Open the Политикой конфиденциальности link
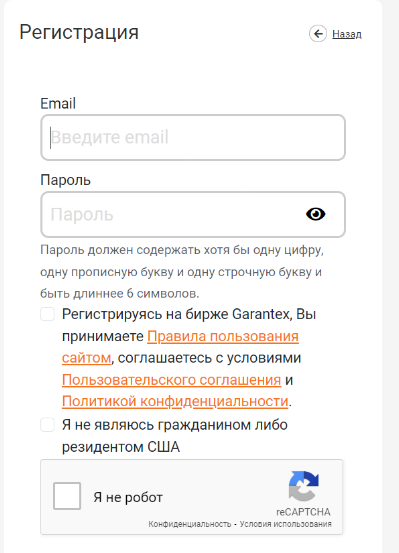The height and width of the screenshot is (553, 399). pyautogui.click(x=175, y=401)
